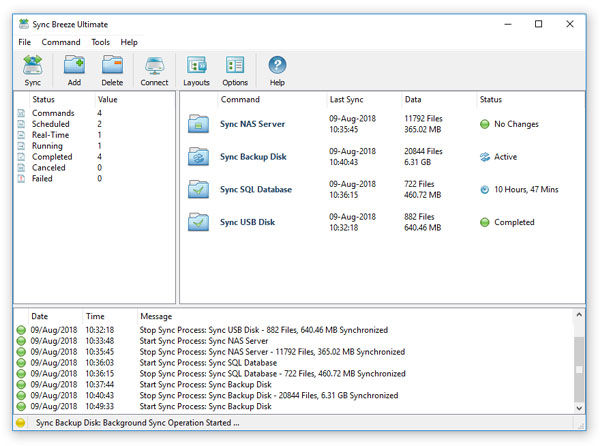Click the Sync toolbar icon
The image size is (600, 446).
tap(33, 70)
